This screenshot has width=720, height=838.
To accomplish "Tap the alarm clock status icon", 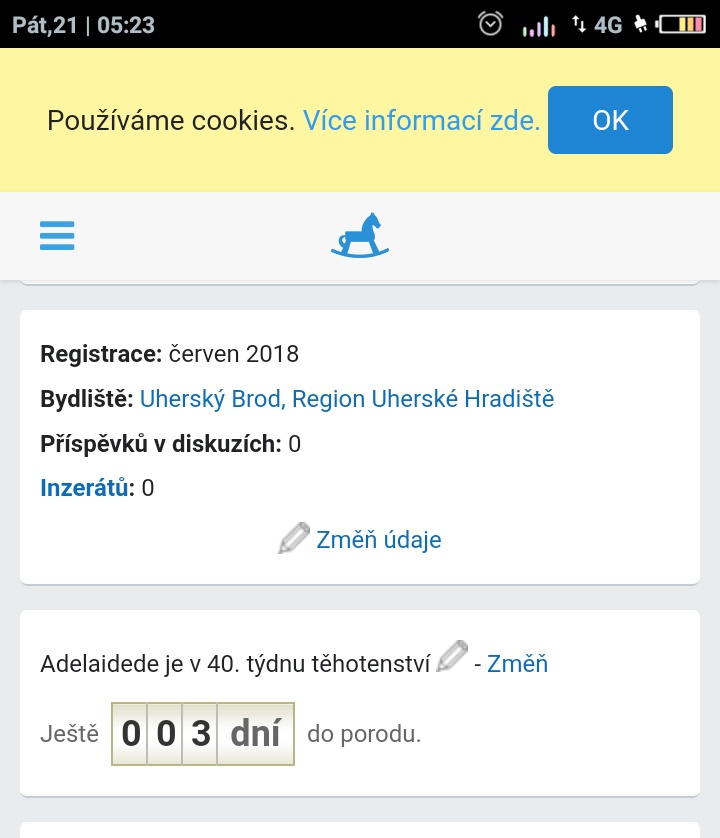I will tap(490, 24).
